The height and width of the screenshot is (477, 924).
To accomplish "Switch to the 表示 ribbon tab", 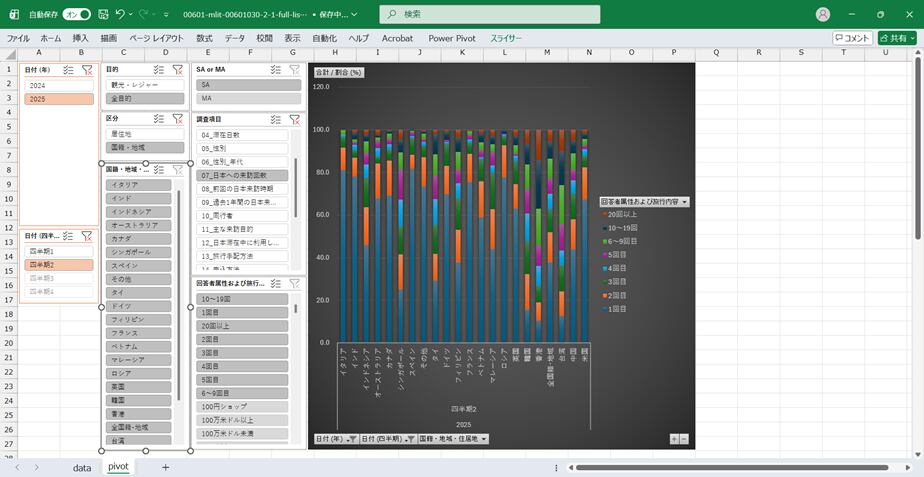I will click(x=292, y=38).
